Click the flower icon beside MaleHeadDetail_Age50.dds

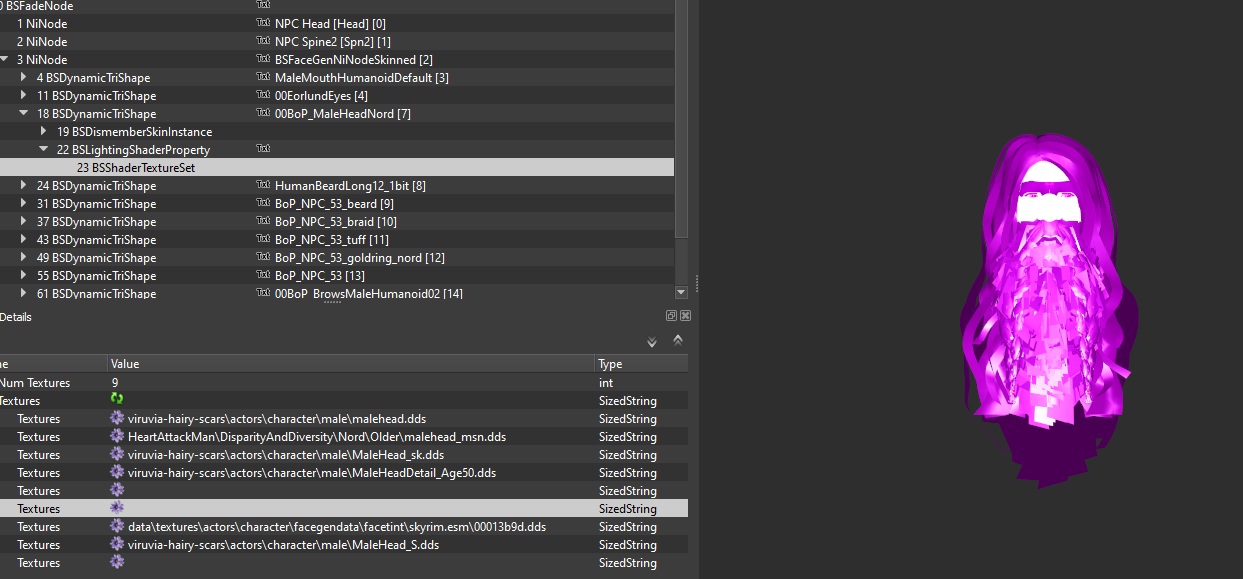click(x=117, y=472)
